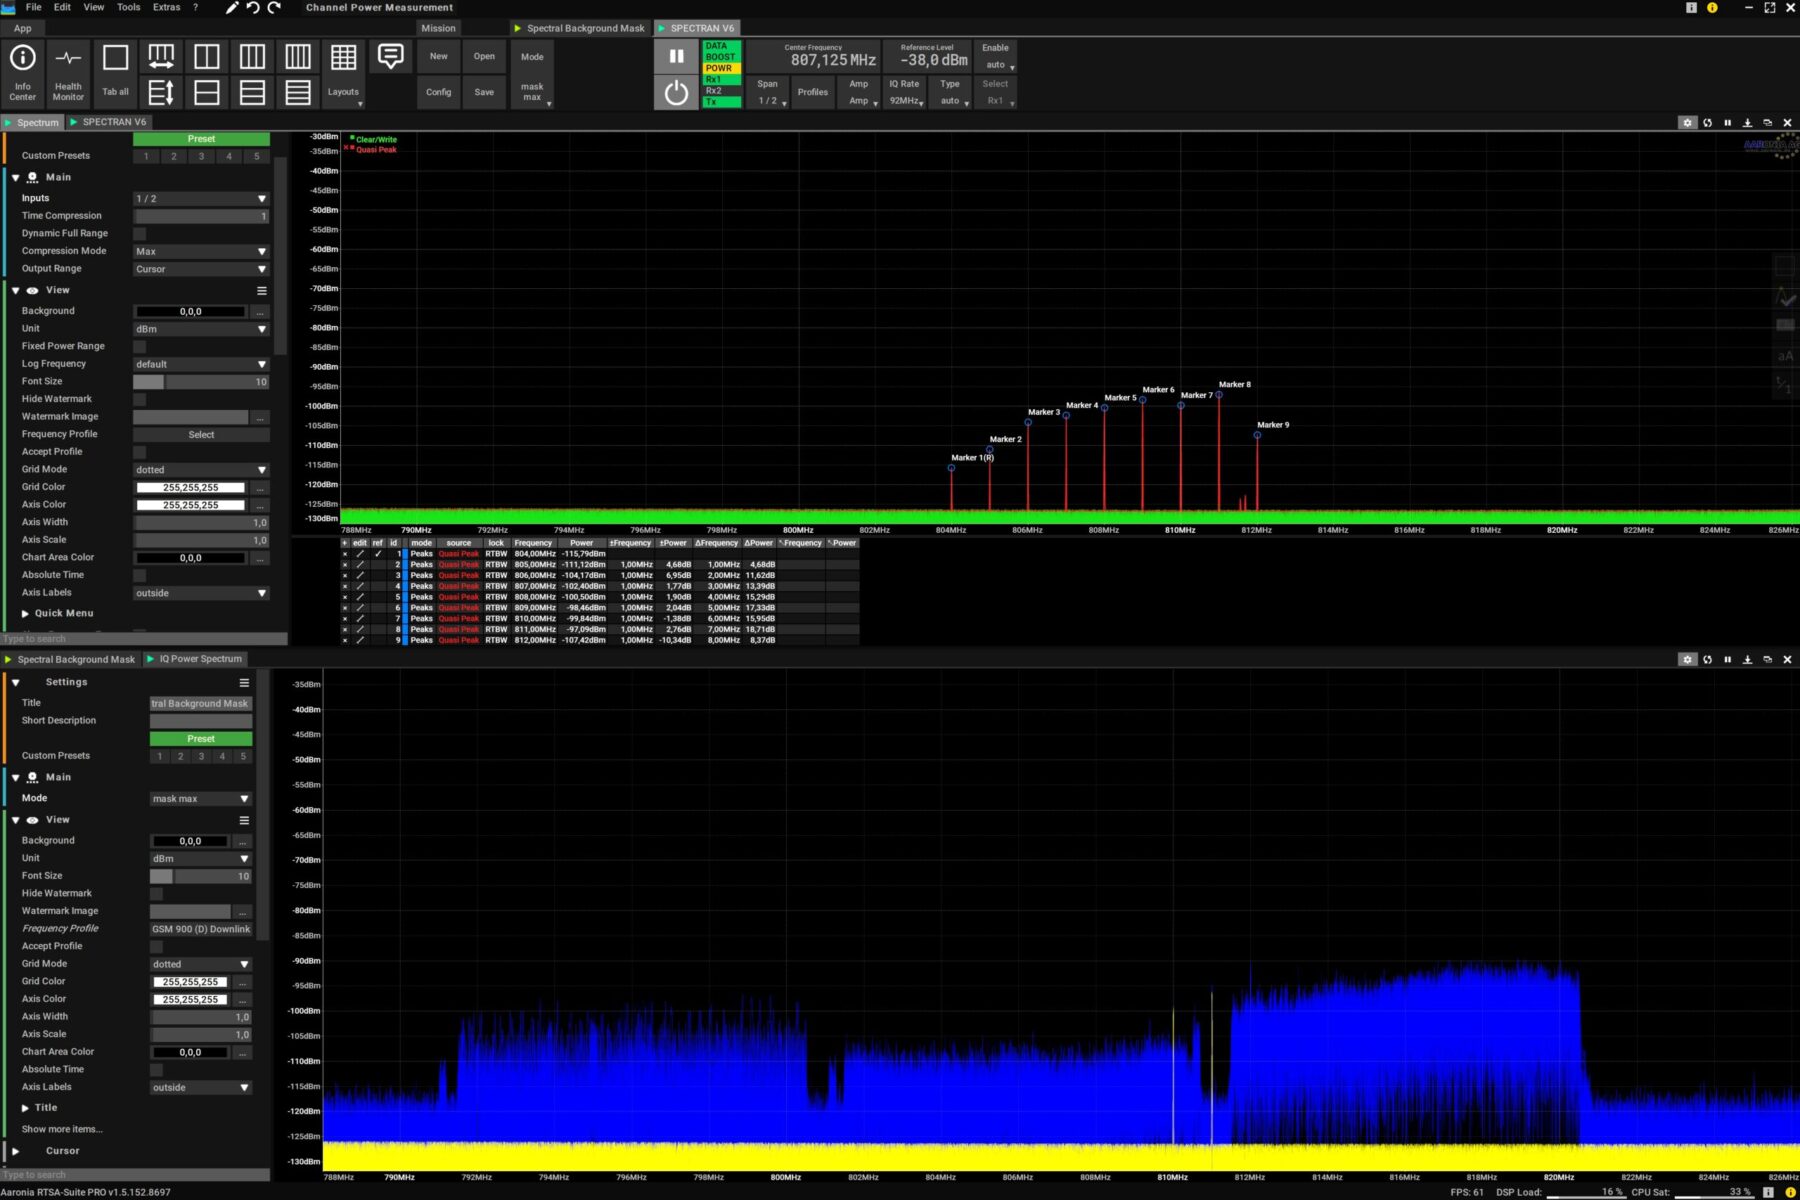
Task: Toggle Fixed Power Range checkbox
Action: pos(140,346)
